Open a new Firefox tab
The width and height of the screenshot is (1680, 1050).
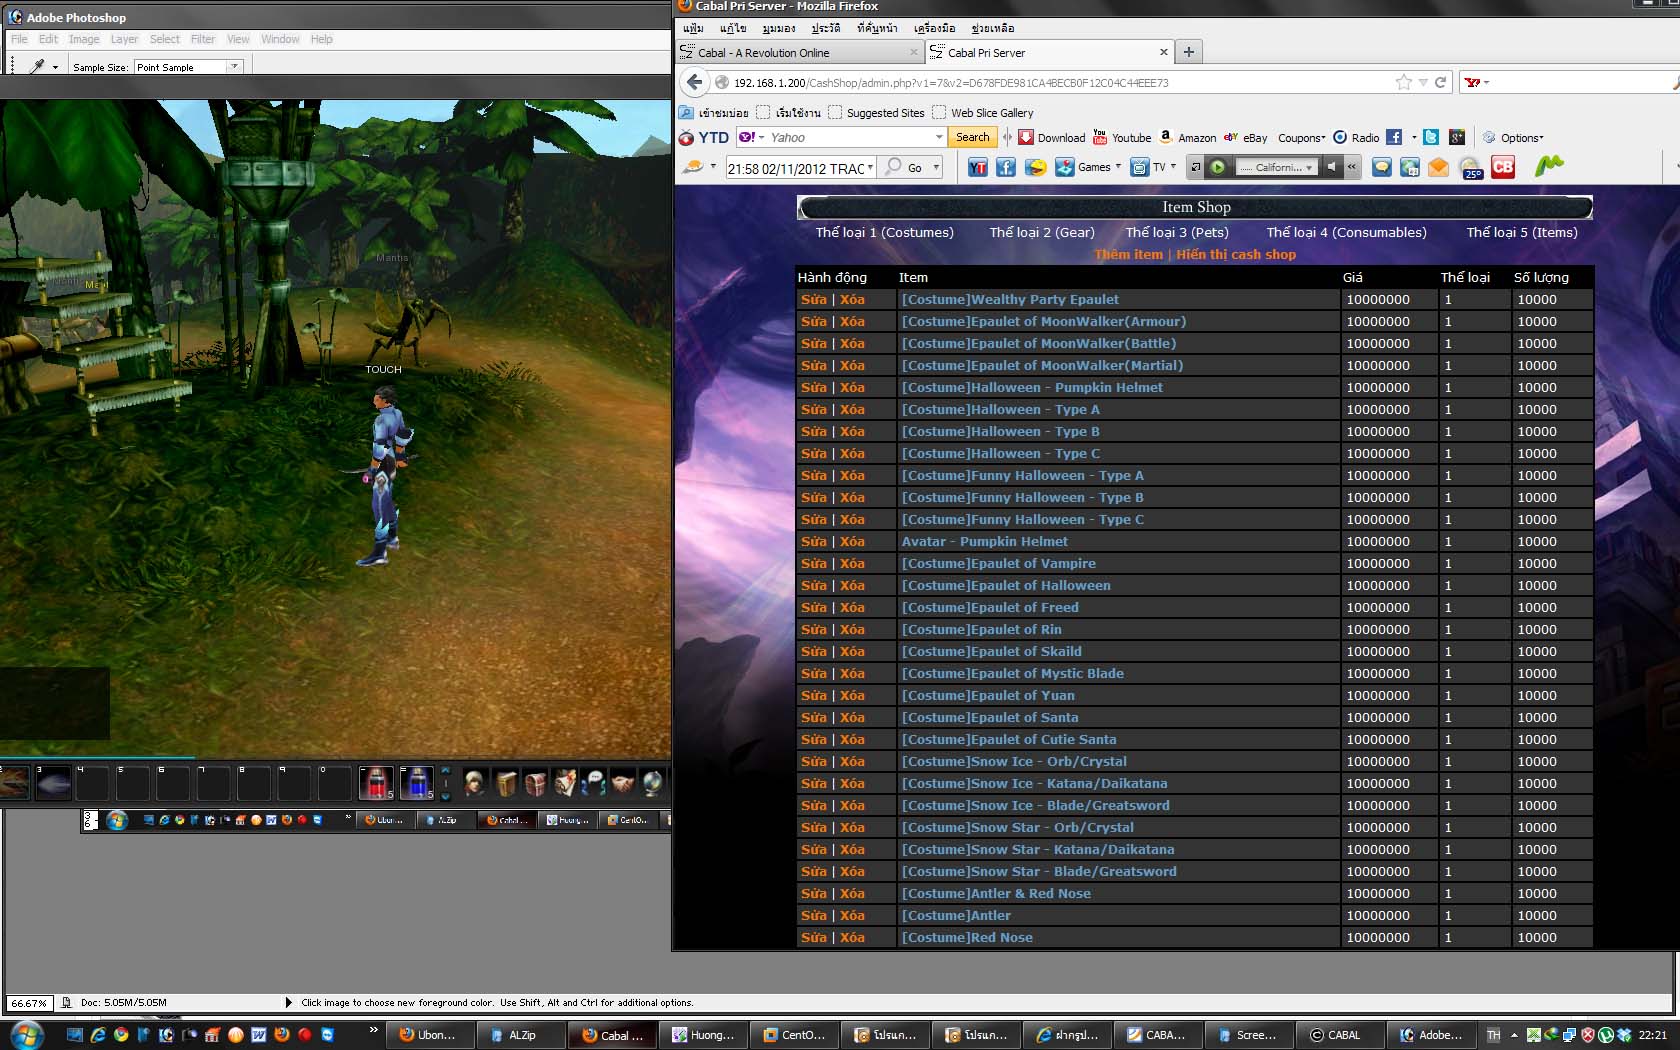point(1188,52)
